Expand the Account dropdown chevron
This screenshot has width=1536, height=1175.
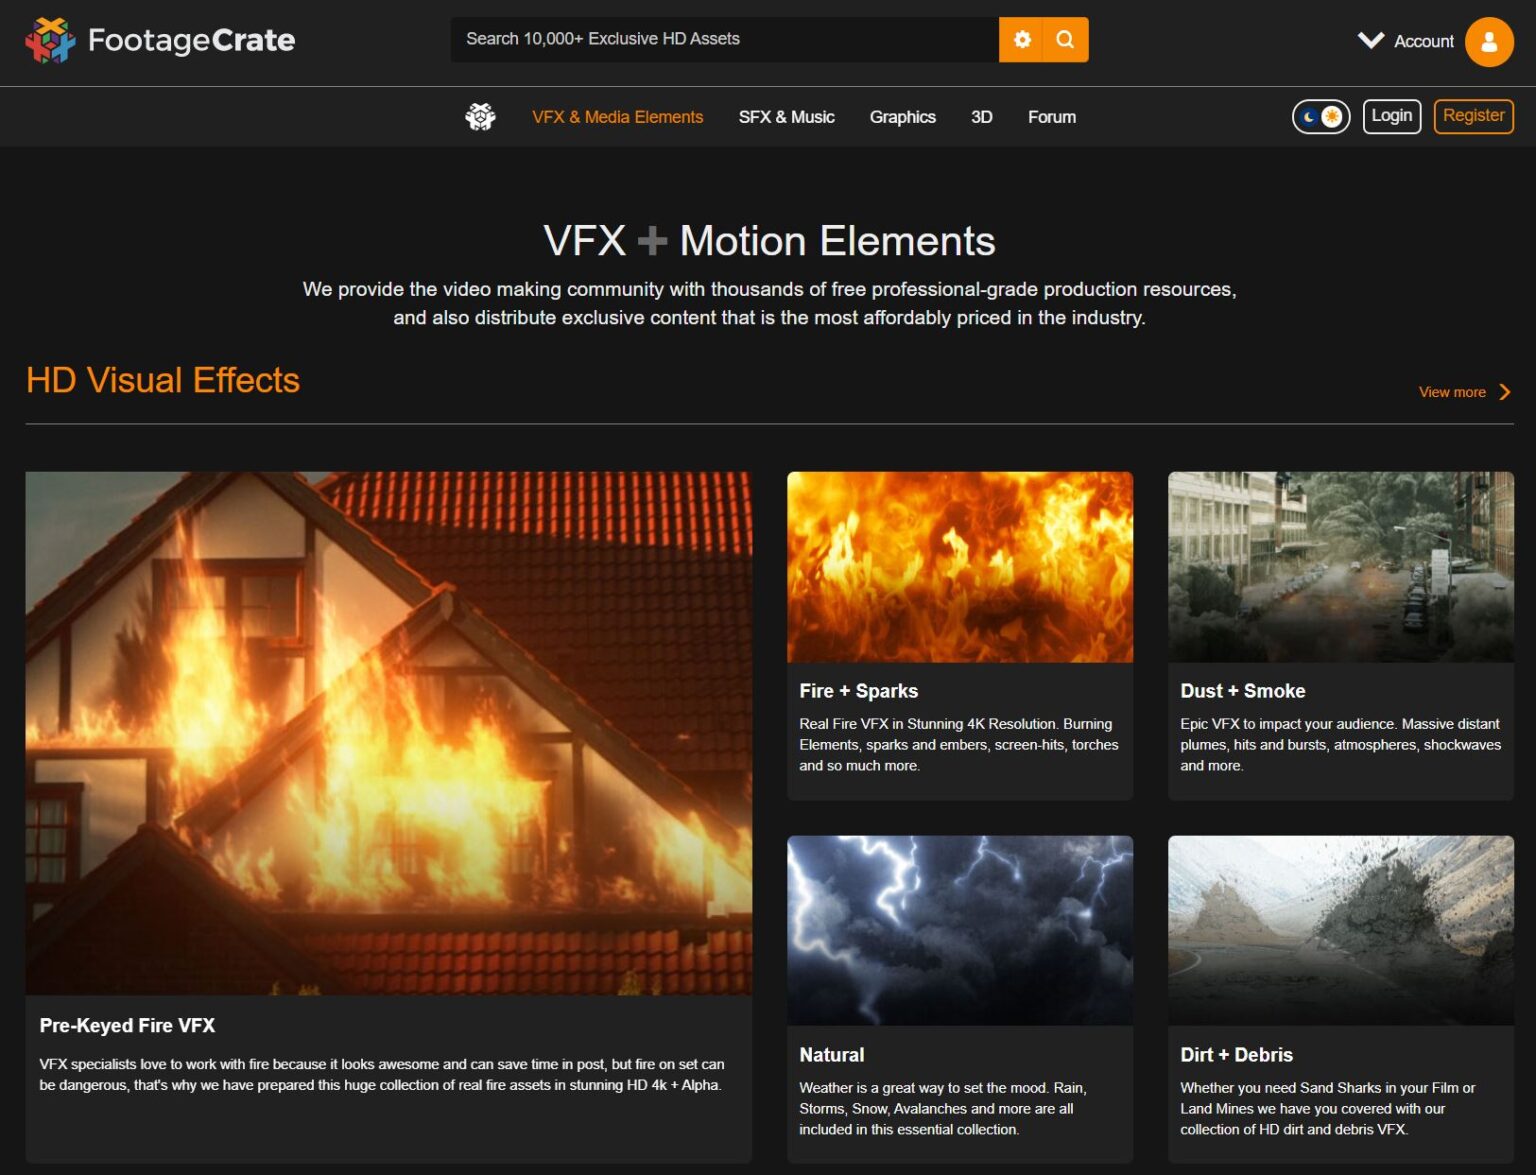coord(1371,40)
